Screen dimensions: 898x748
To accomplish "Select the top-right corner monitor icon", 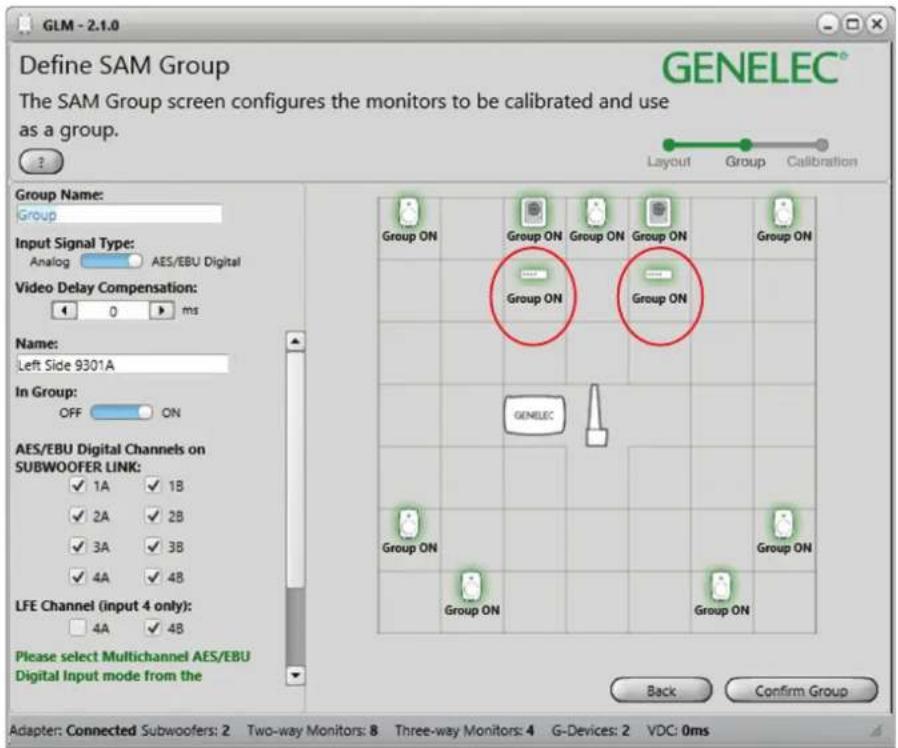I will click(x=783, y=212).
